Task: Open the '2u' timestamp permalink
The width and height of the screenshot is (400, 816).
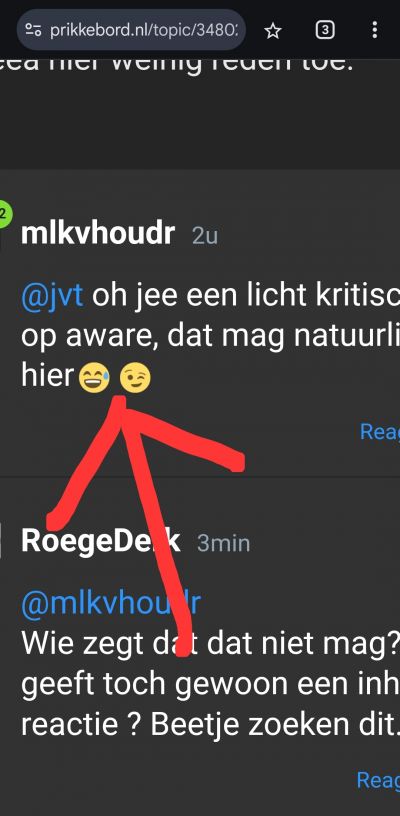Action: (x=205, y=236)
